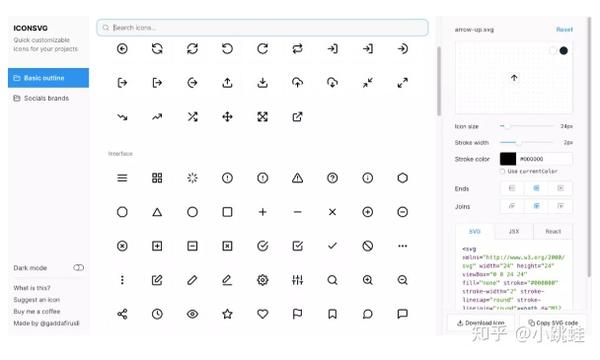Screen dimensions: 600x360
Task: Select the zoom-out magnifier icon
Action: (403, 280)
